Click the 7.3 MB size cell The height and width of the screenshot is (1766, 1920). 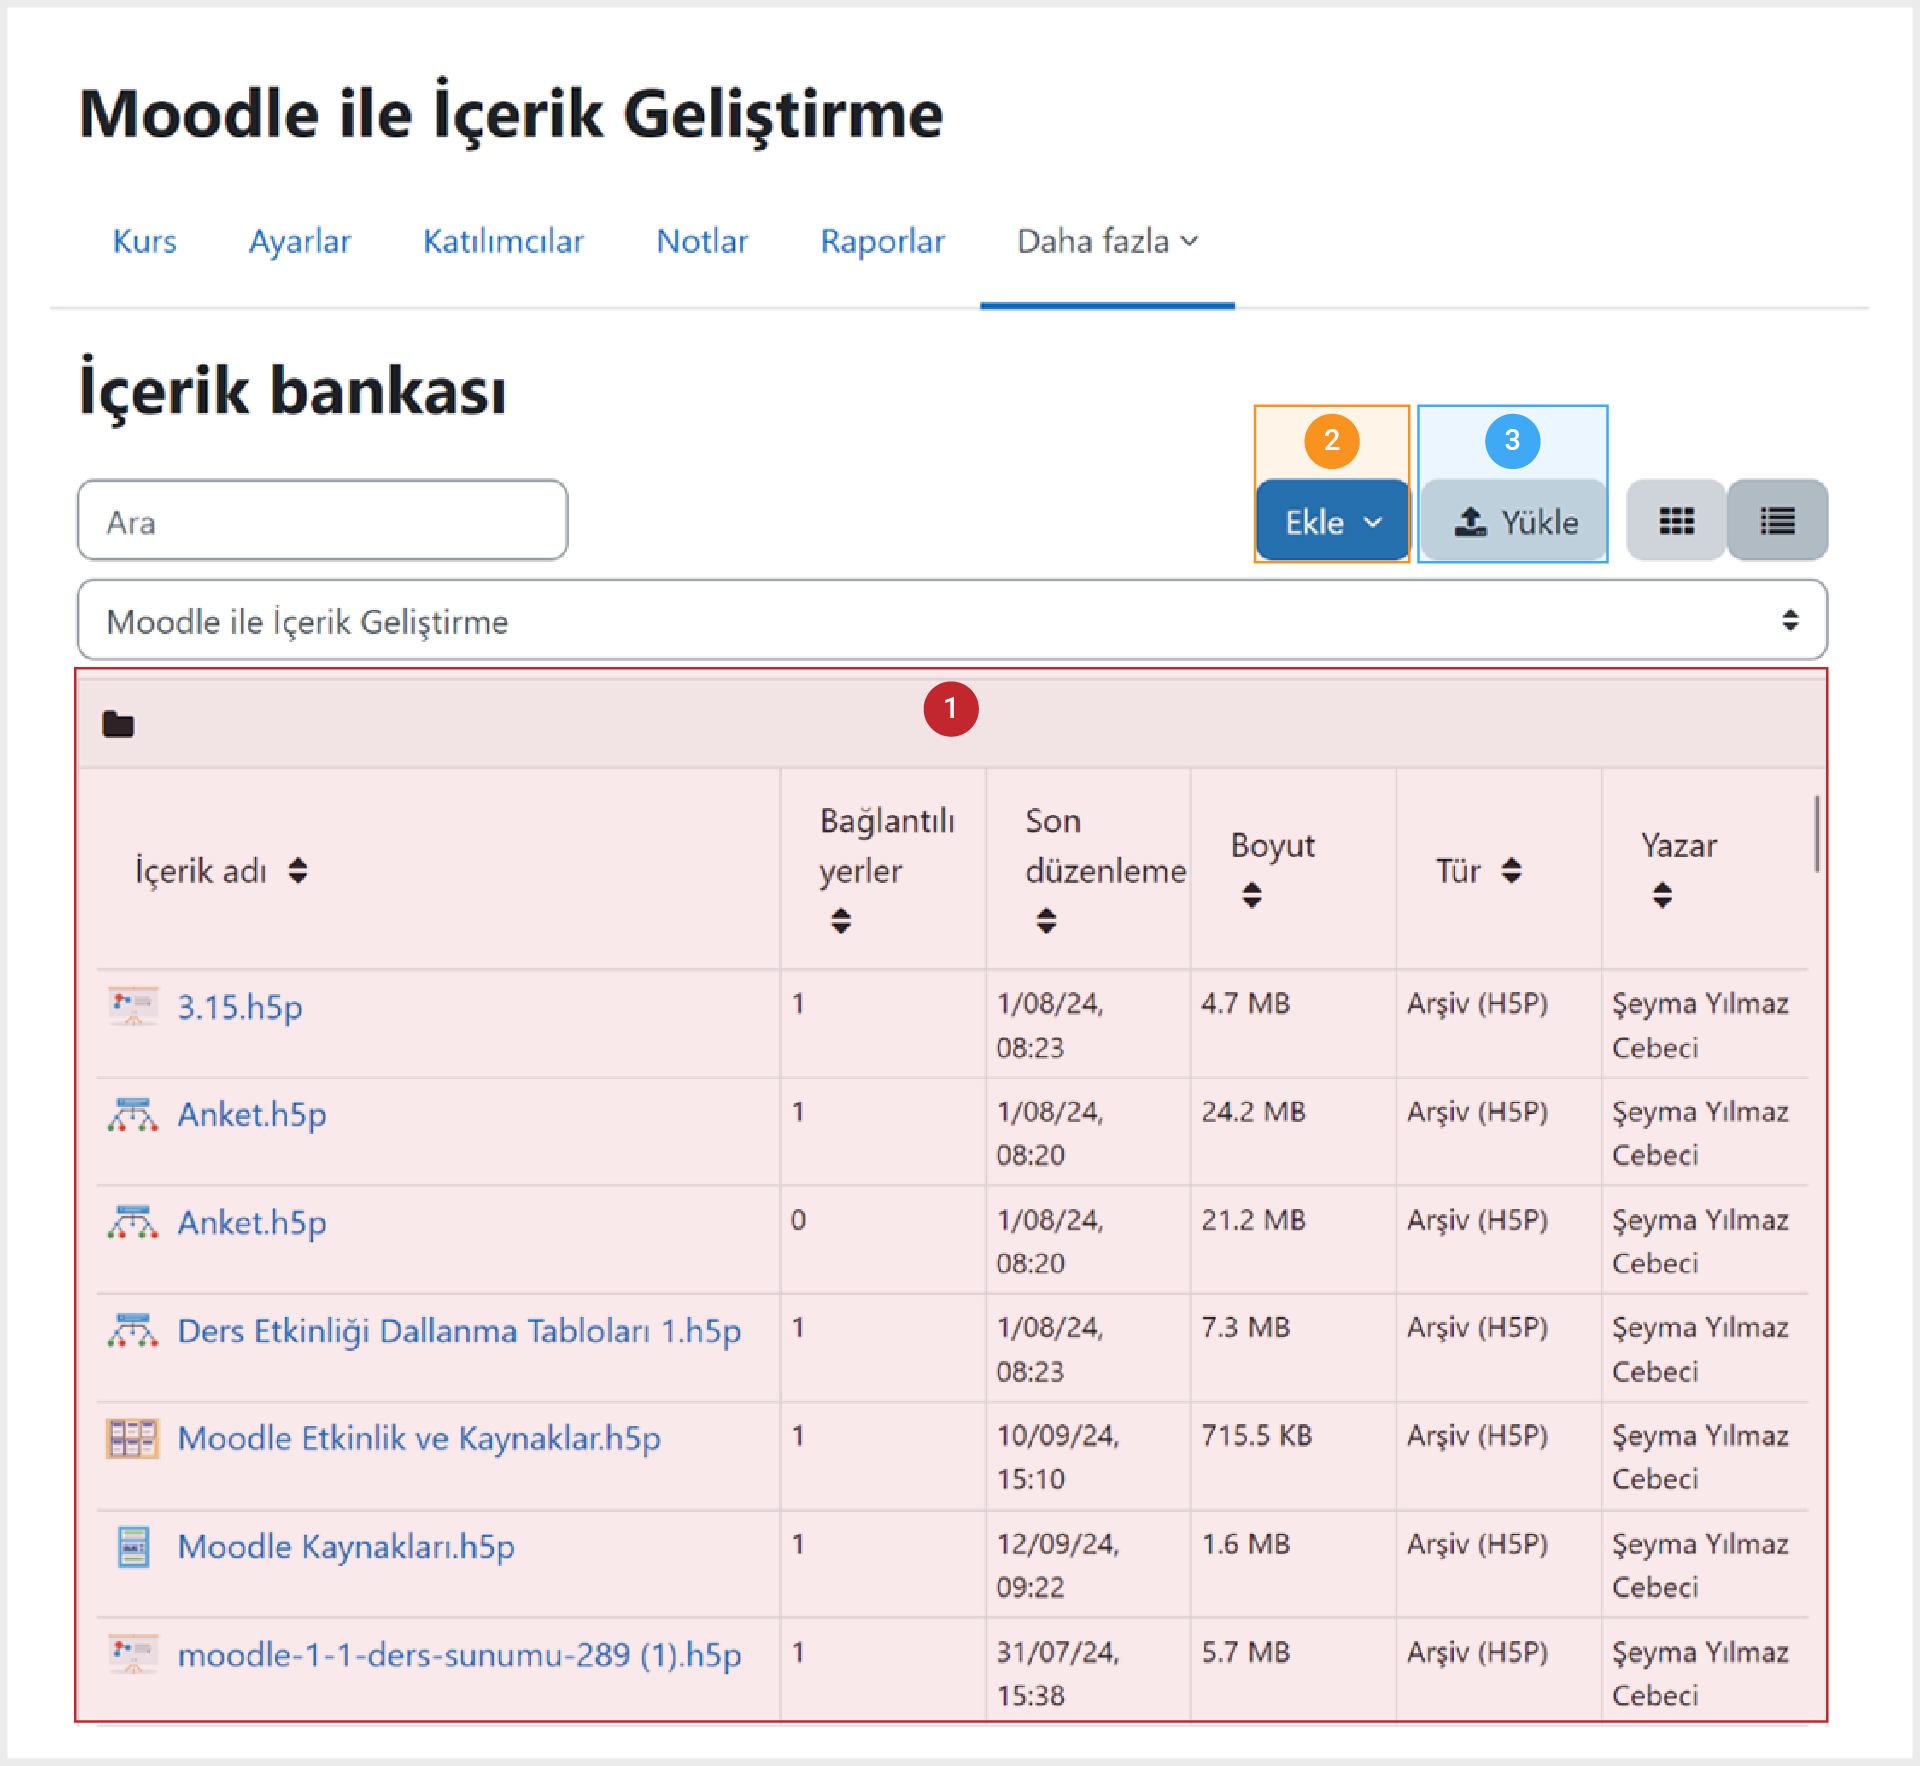1245,1327
